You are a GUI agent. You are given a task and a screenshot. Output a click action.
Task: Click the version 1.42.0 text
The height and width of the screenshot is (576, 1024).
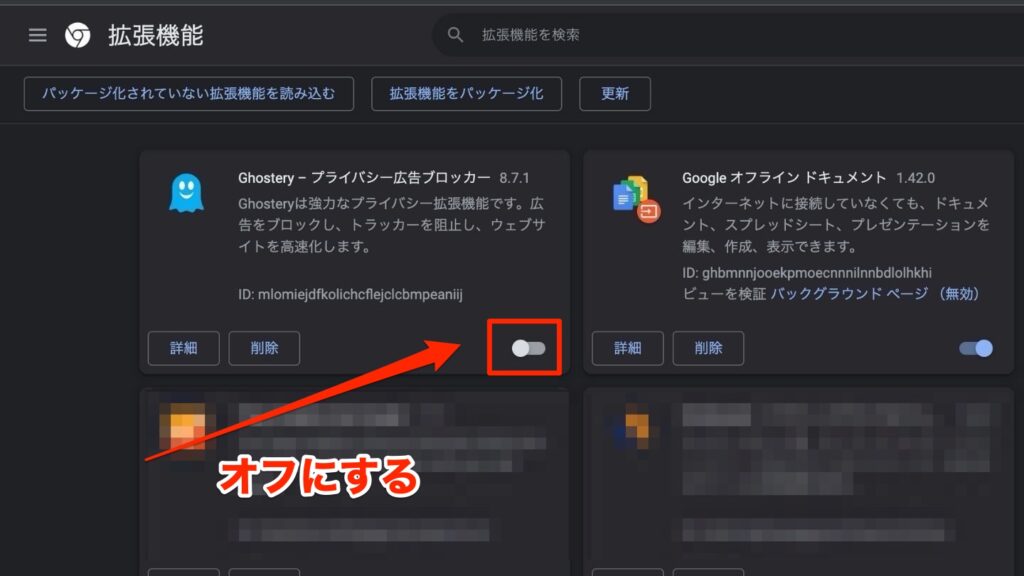(x=916, y=178)
